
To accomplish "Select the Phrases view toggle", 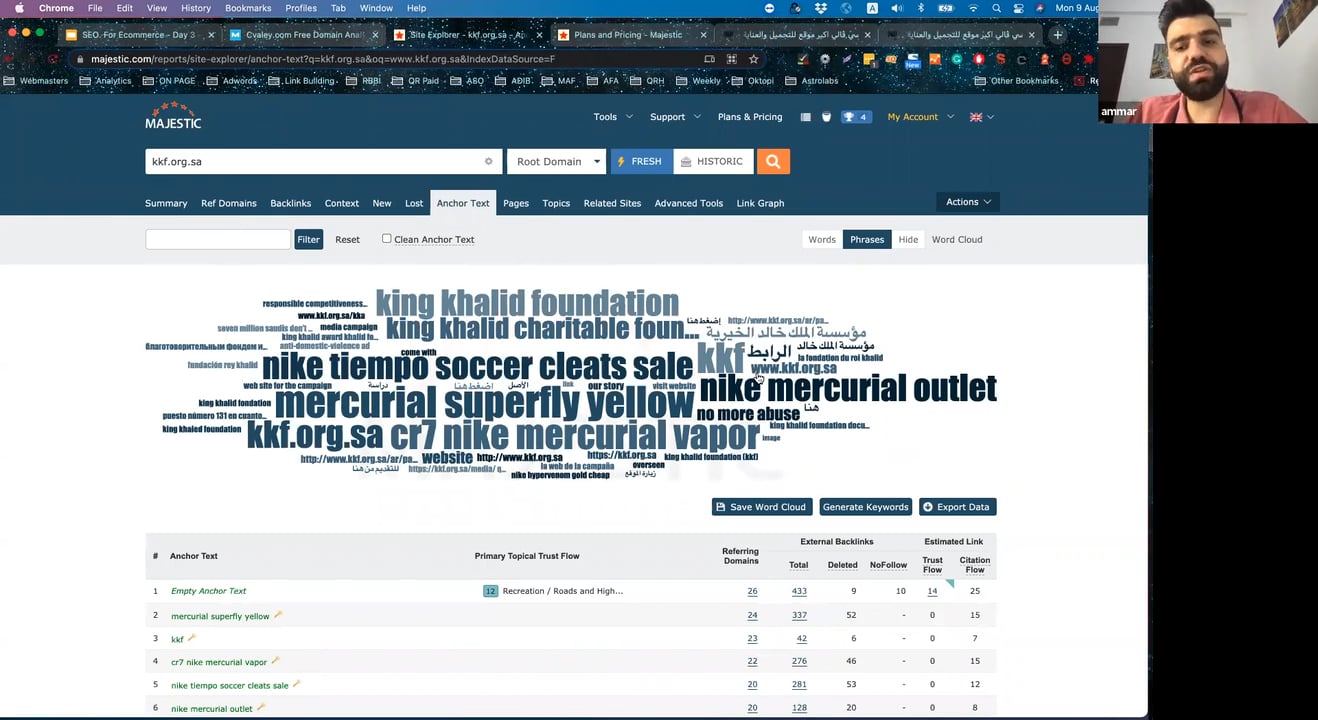I will [867, 239].
